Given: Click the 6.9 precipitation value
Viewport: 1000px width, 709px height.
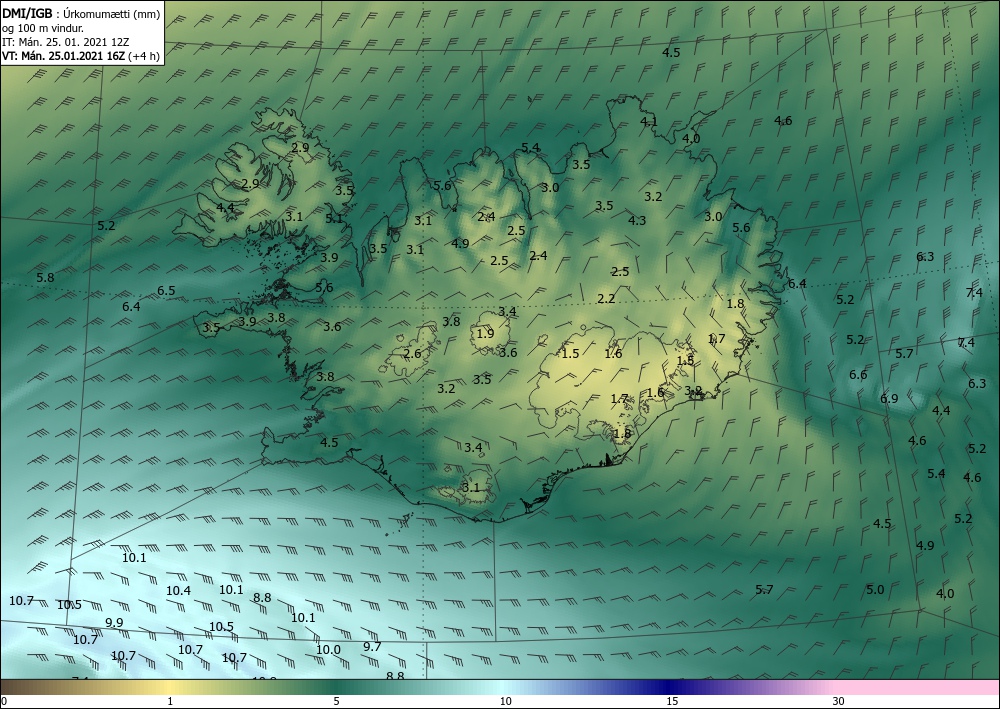Looking at the screenshot, I should pyautogui.click(x=889, y=398).
